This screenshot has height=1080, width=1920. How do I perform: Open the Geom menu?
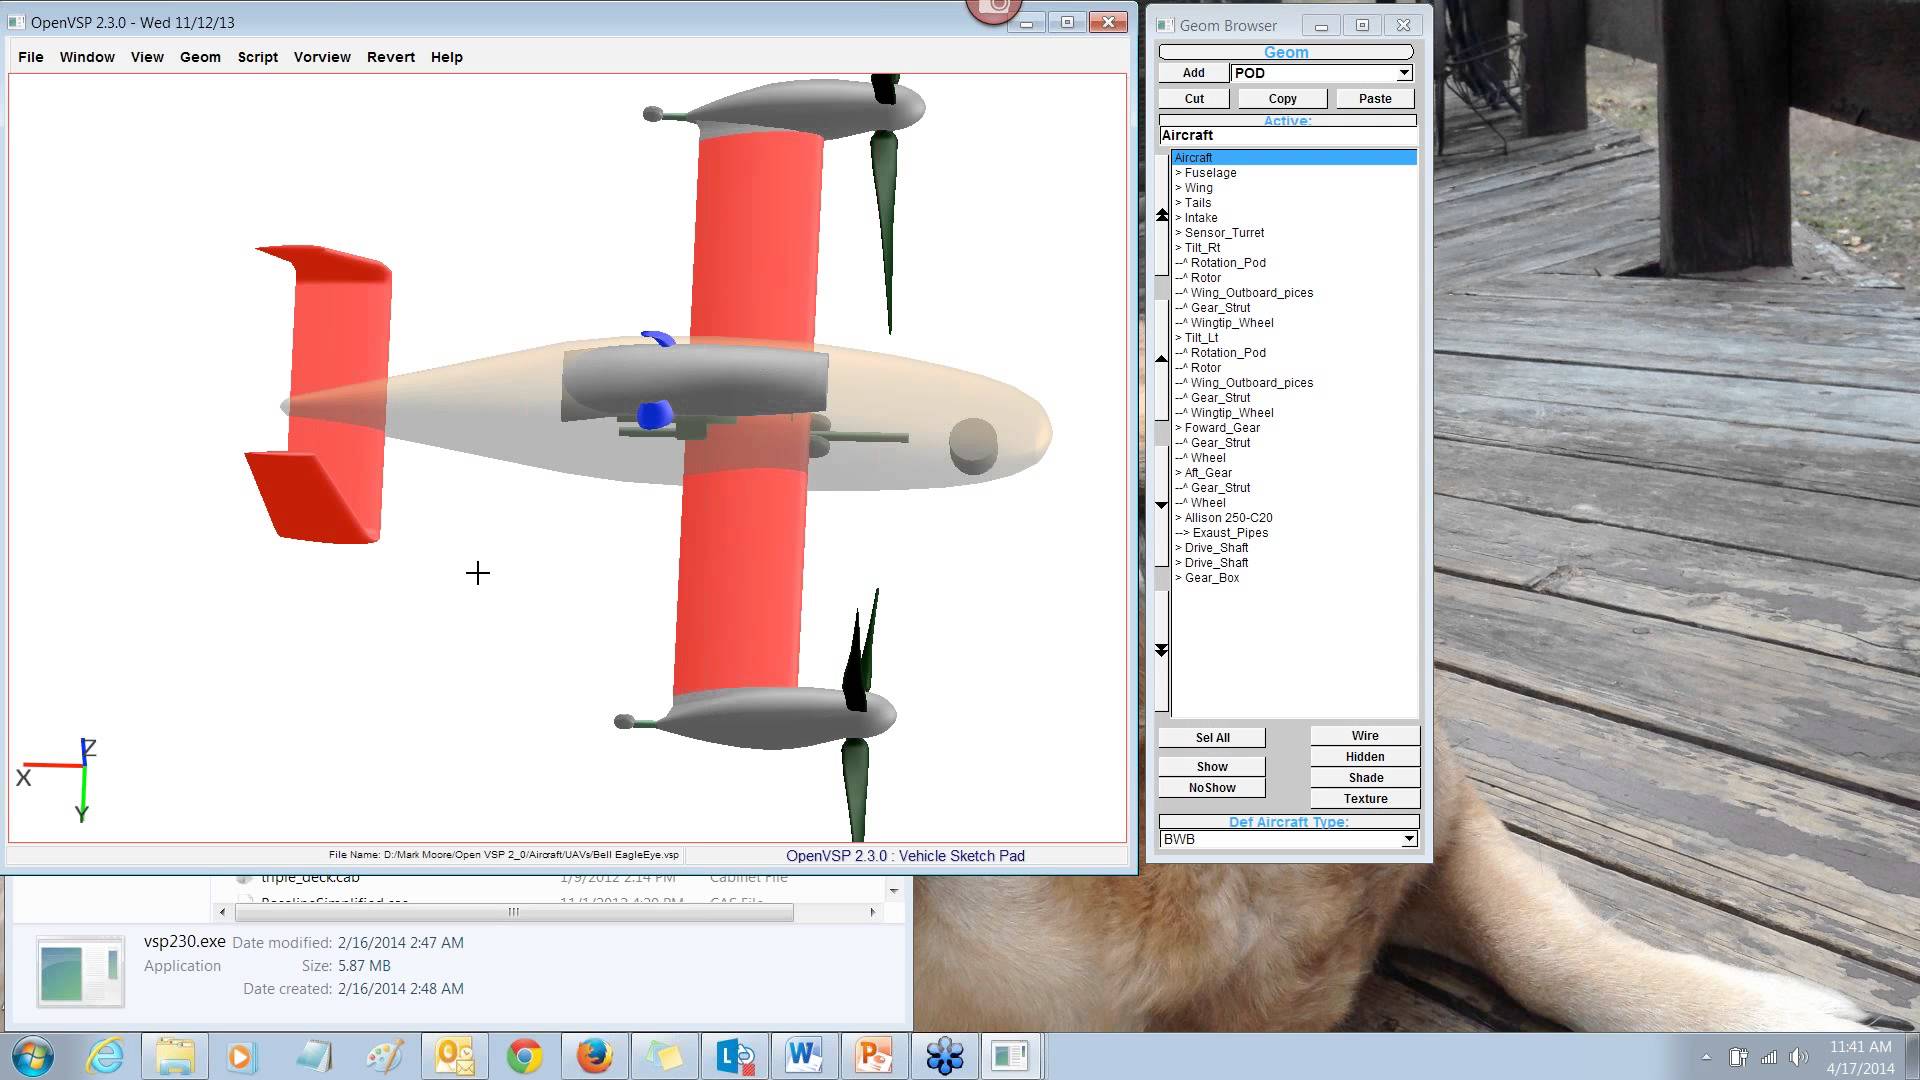[200, 57]
